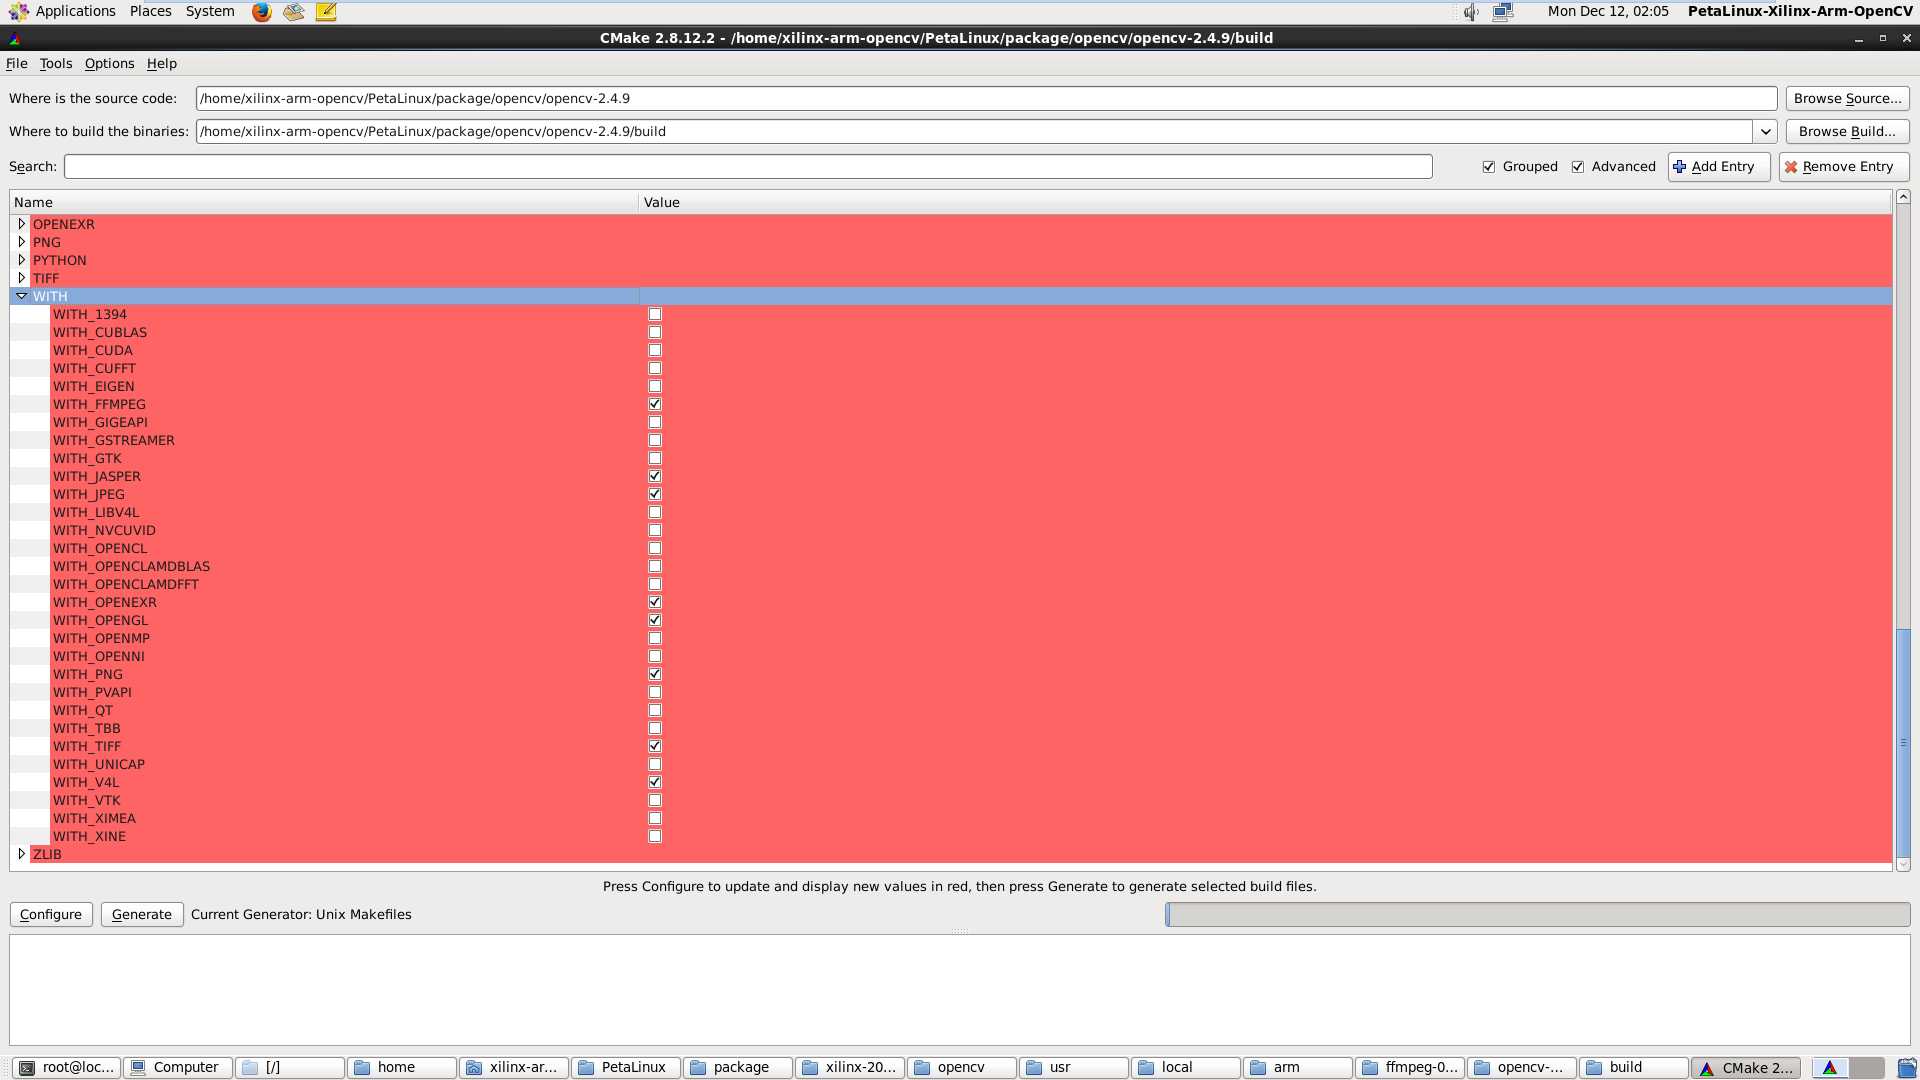Expand the PYTHON group
This screenshot has width=1920, height=1080.
[x=21, y=260]
